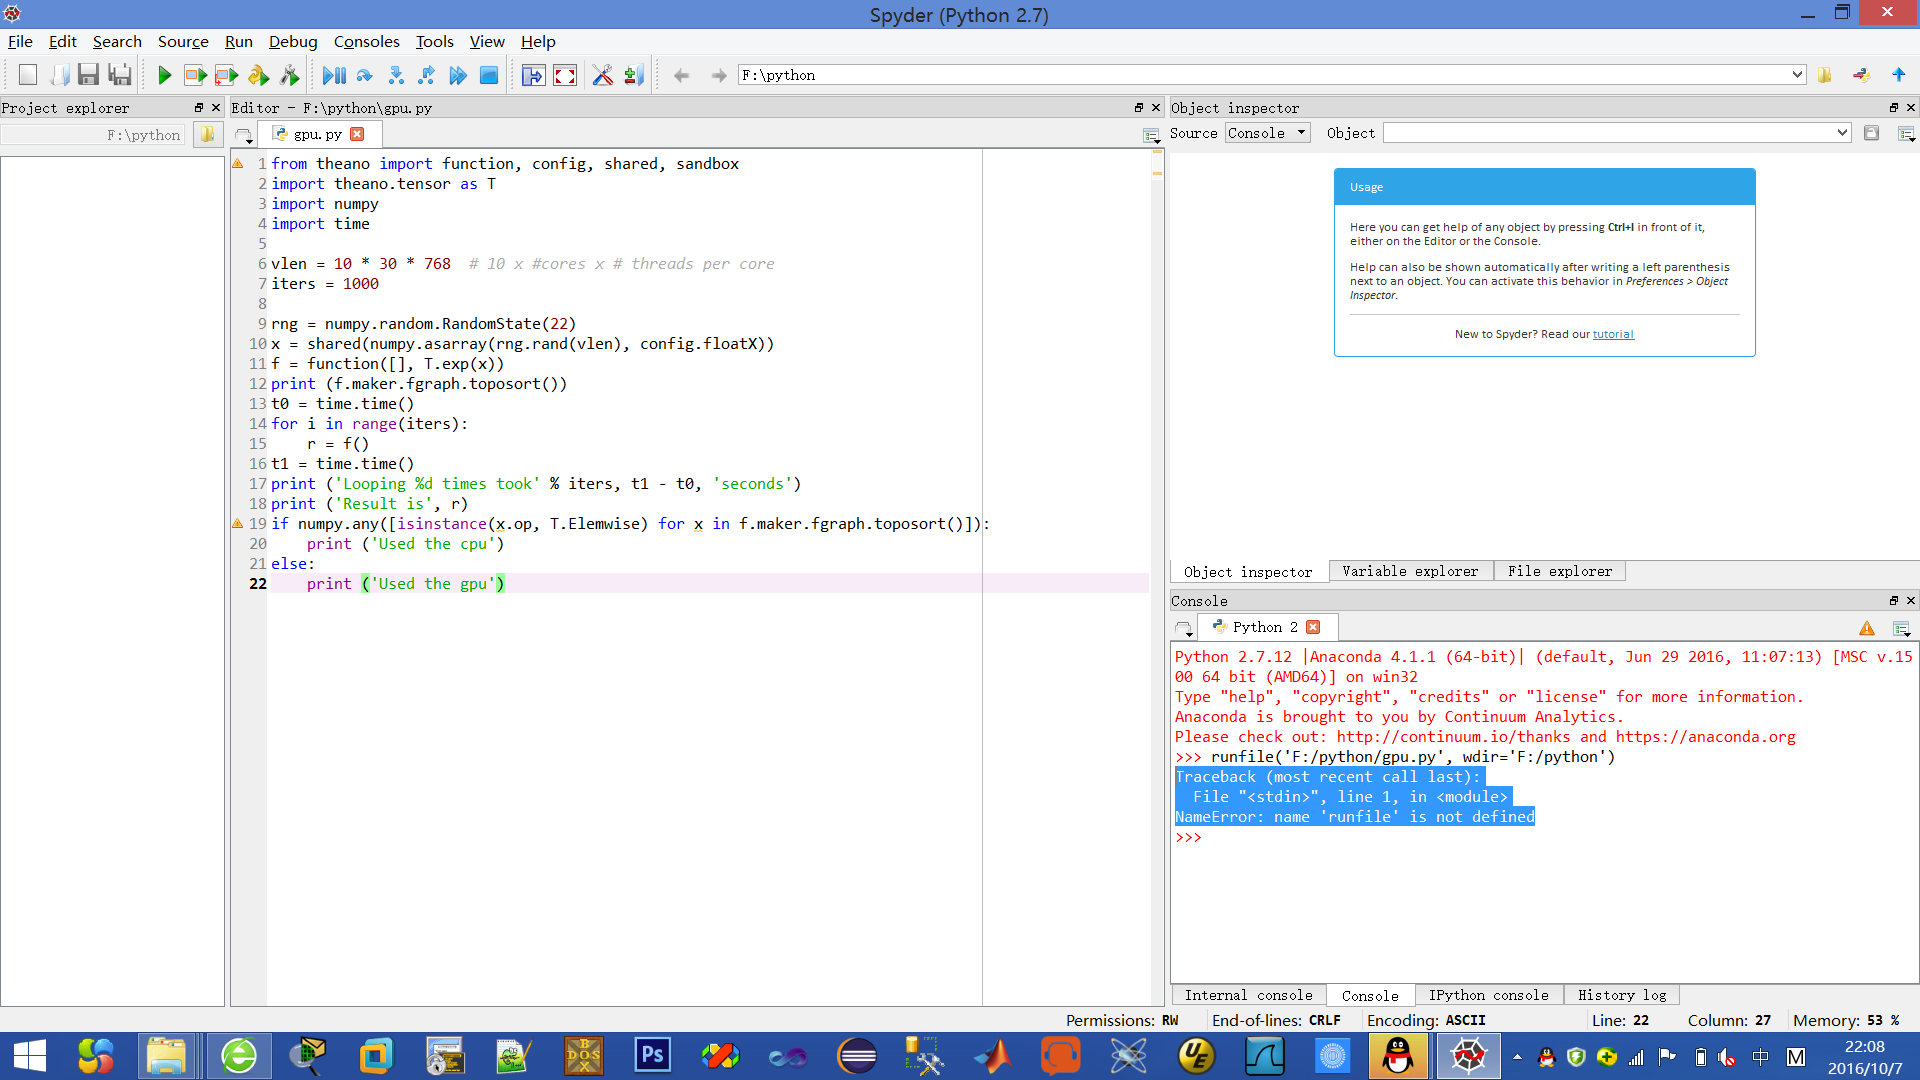
Task: Open the Console options menu
Action: tap(1901, 629)
